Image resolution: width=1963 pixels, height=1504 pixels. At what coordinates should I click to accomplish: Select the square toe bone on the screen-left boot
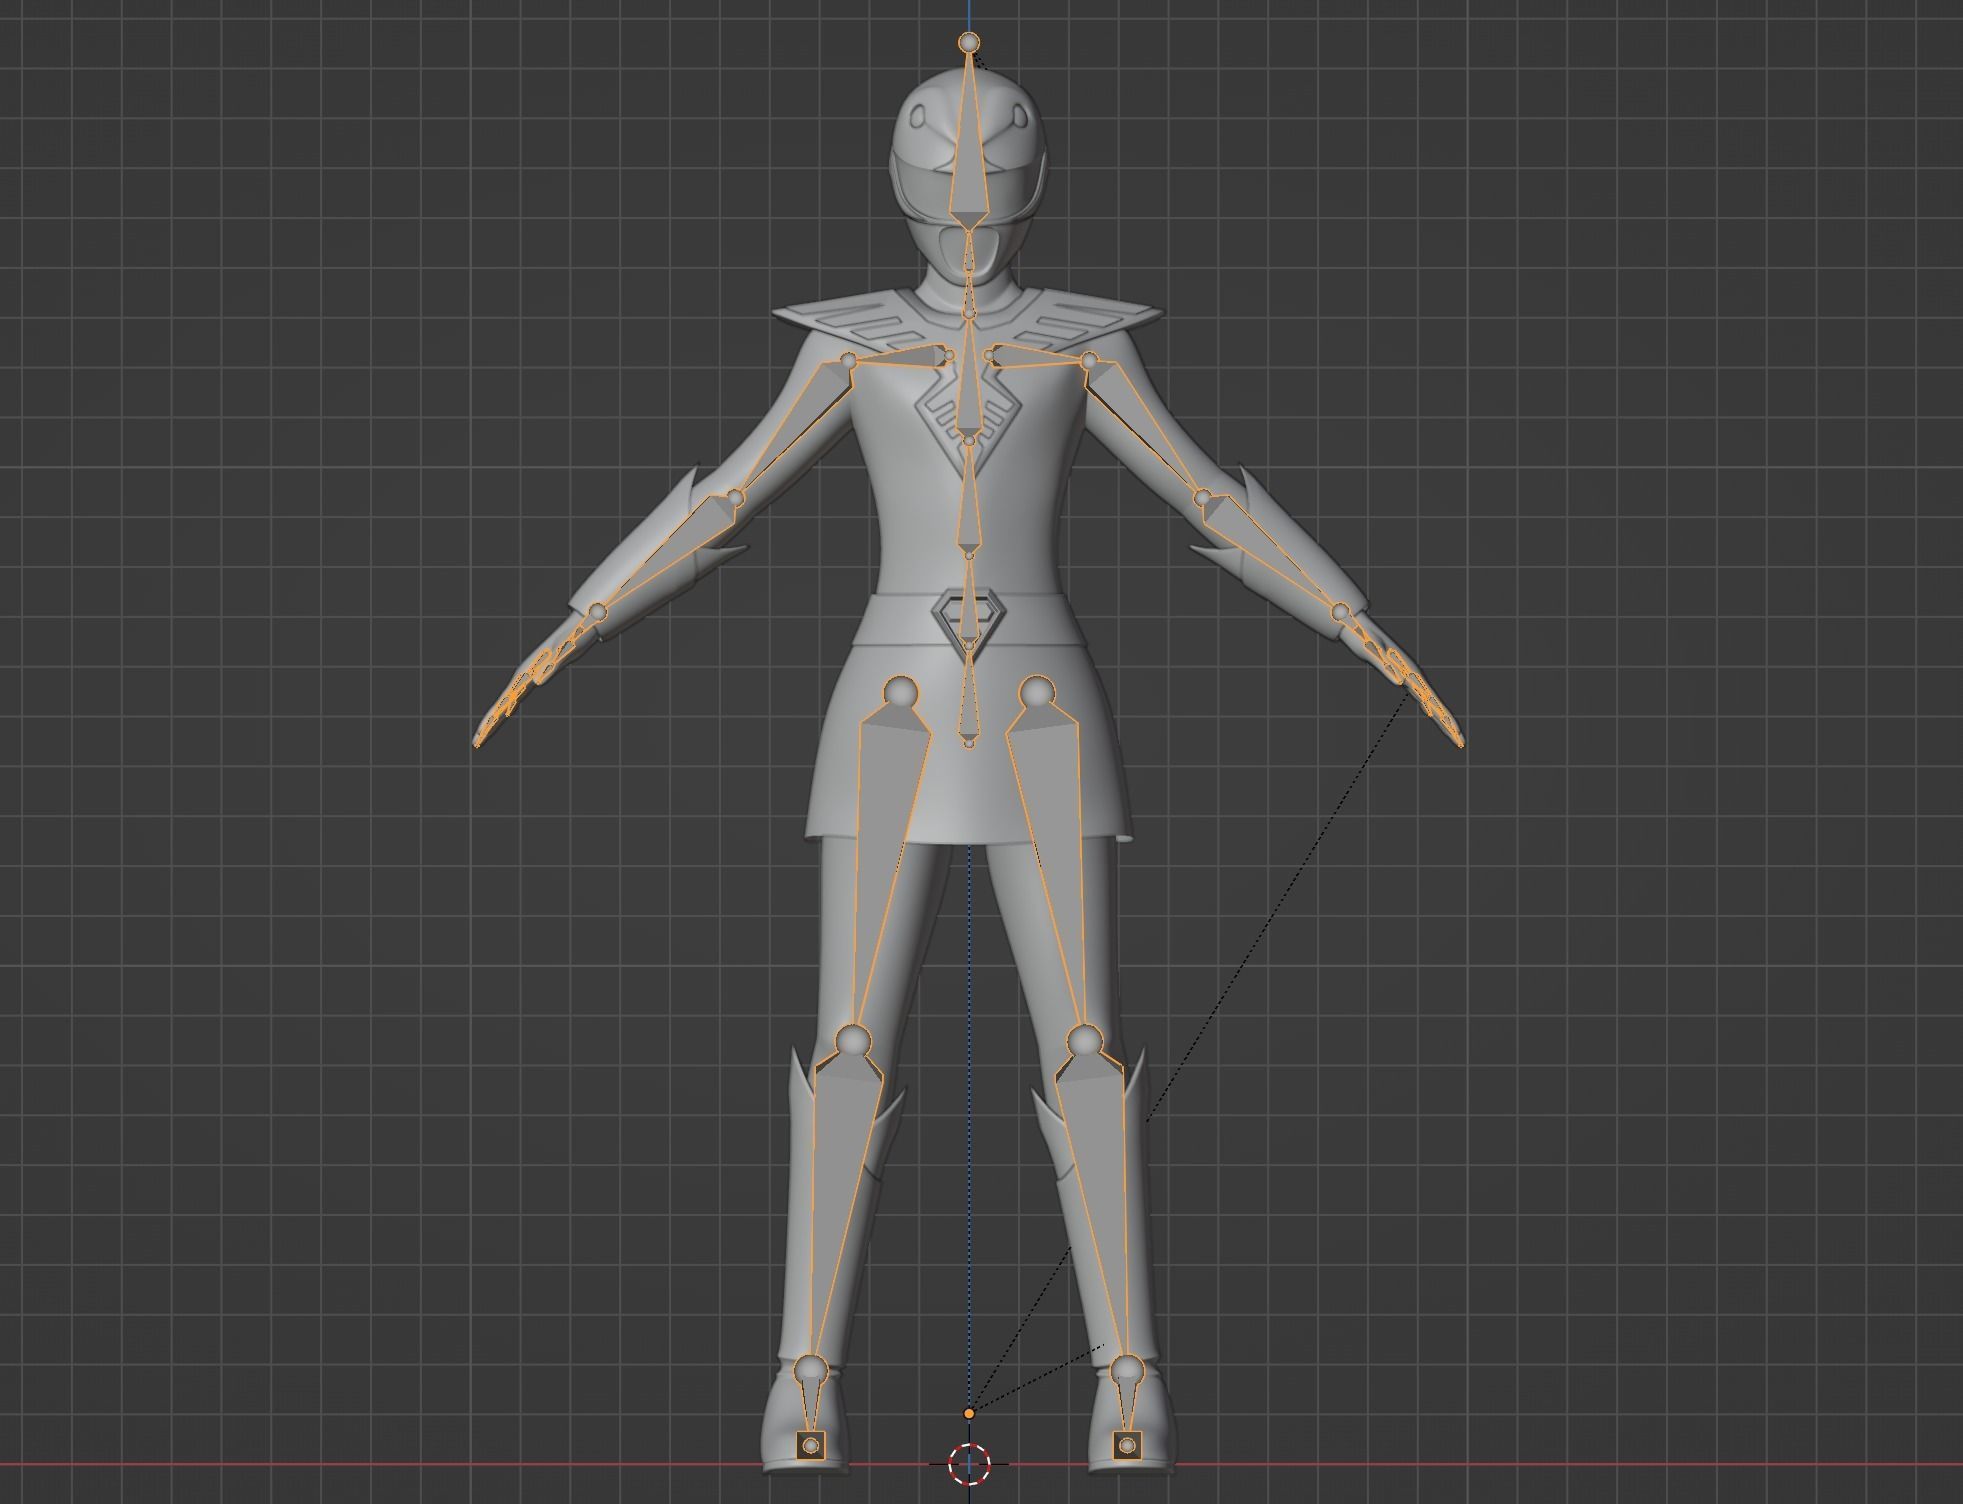coord(810,1444)
